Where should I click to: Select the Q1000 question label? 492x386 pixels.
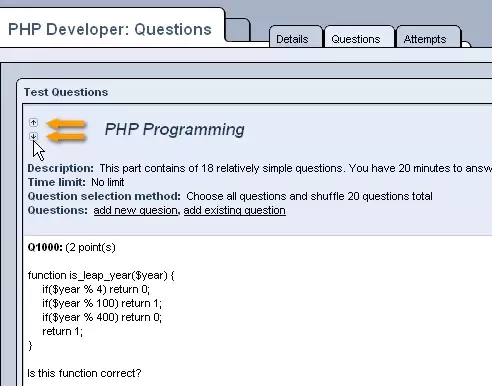(x=45, y=247)
